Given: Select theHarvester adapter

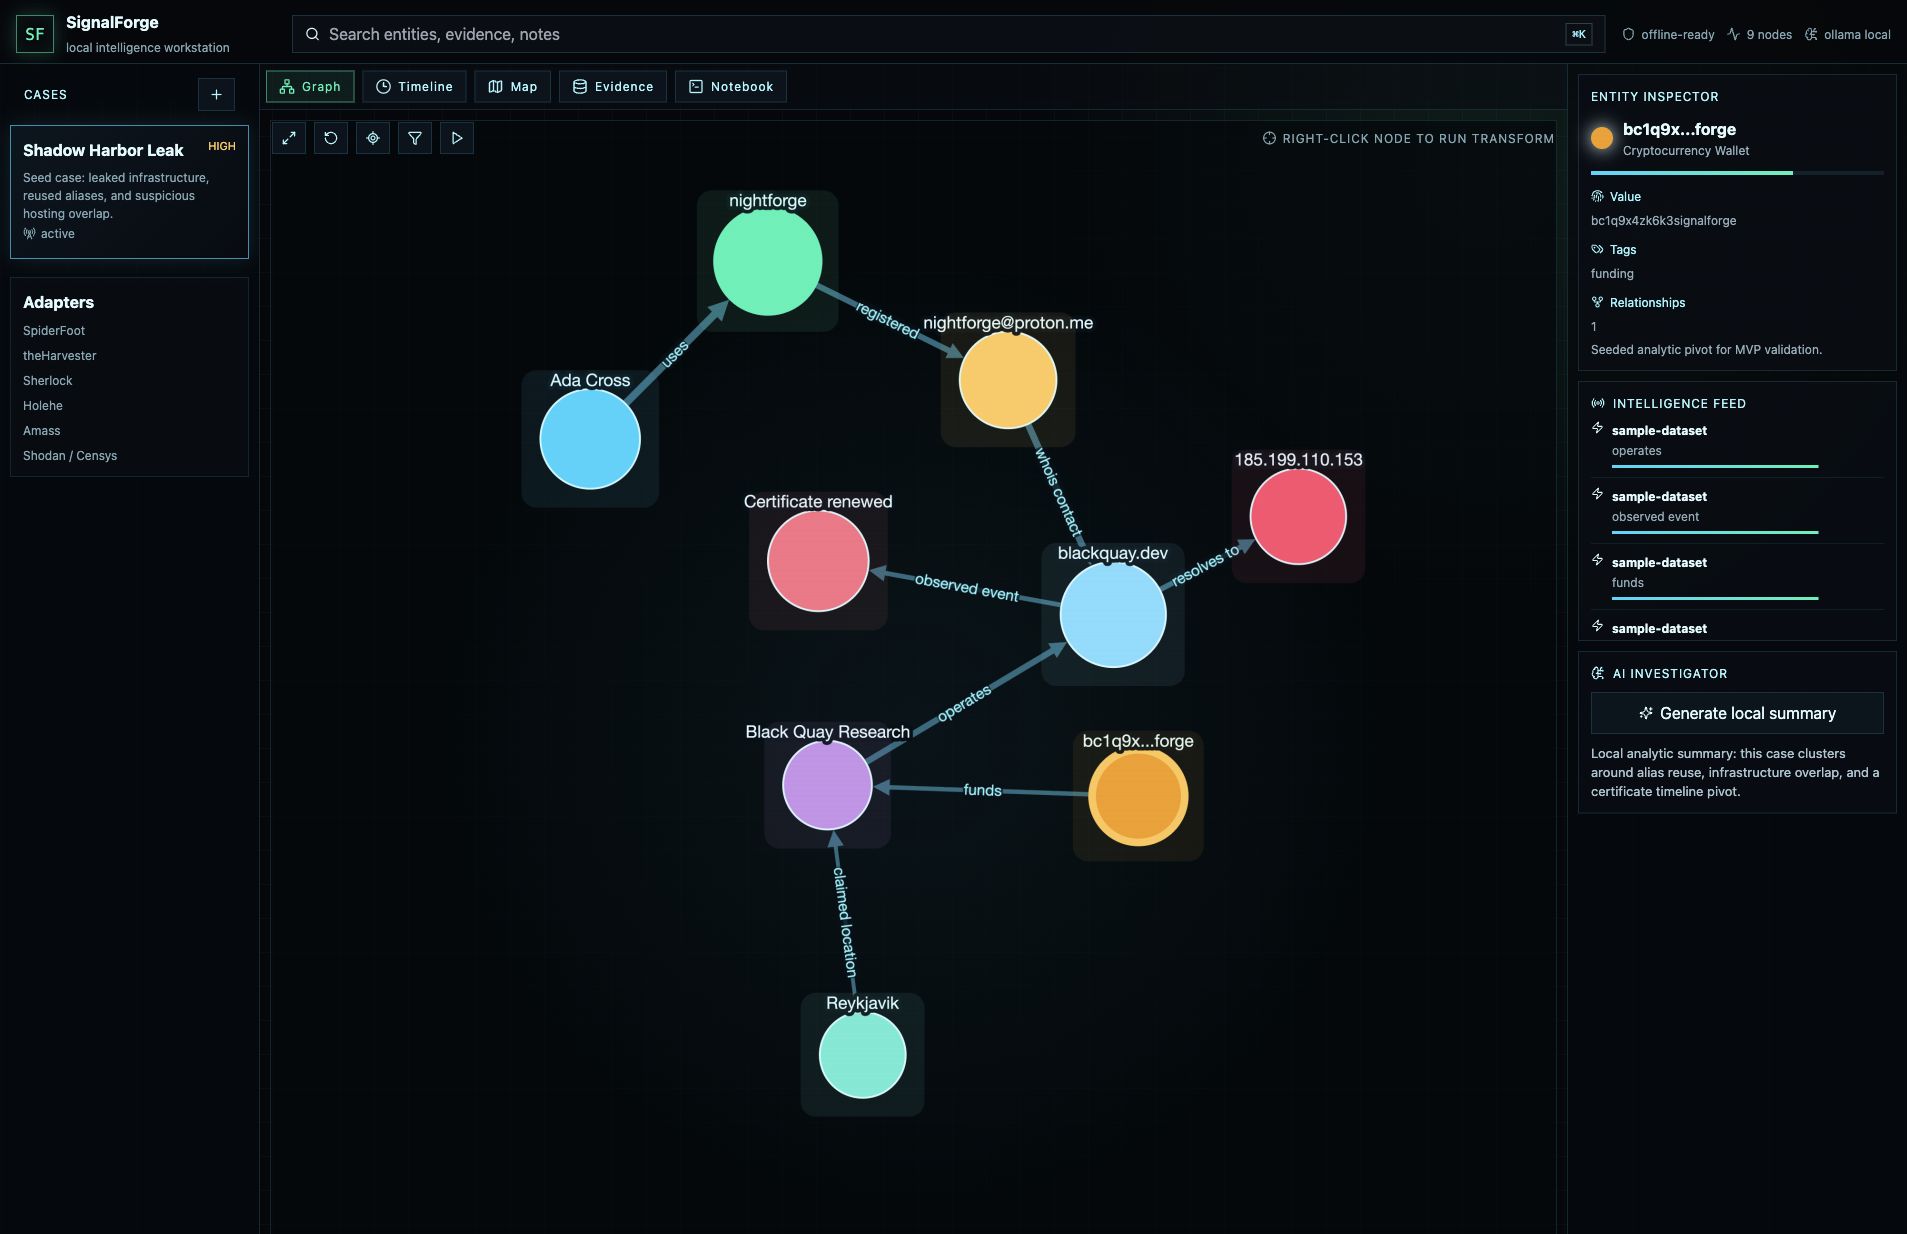Looking at the screenshot, I should point(60,356).
